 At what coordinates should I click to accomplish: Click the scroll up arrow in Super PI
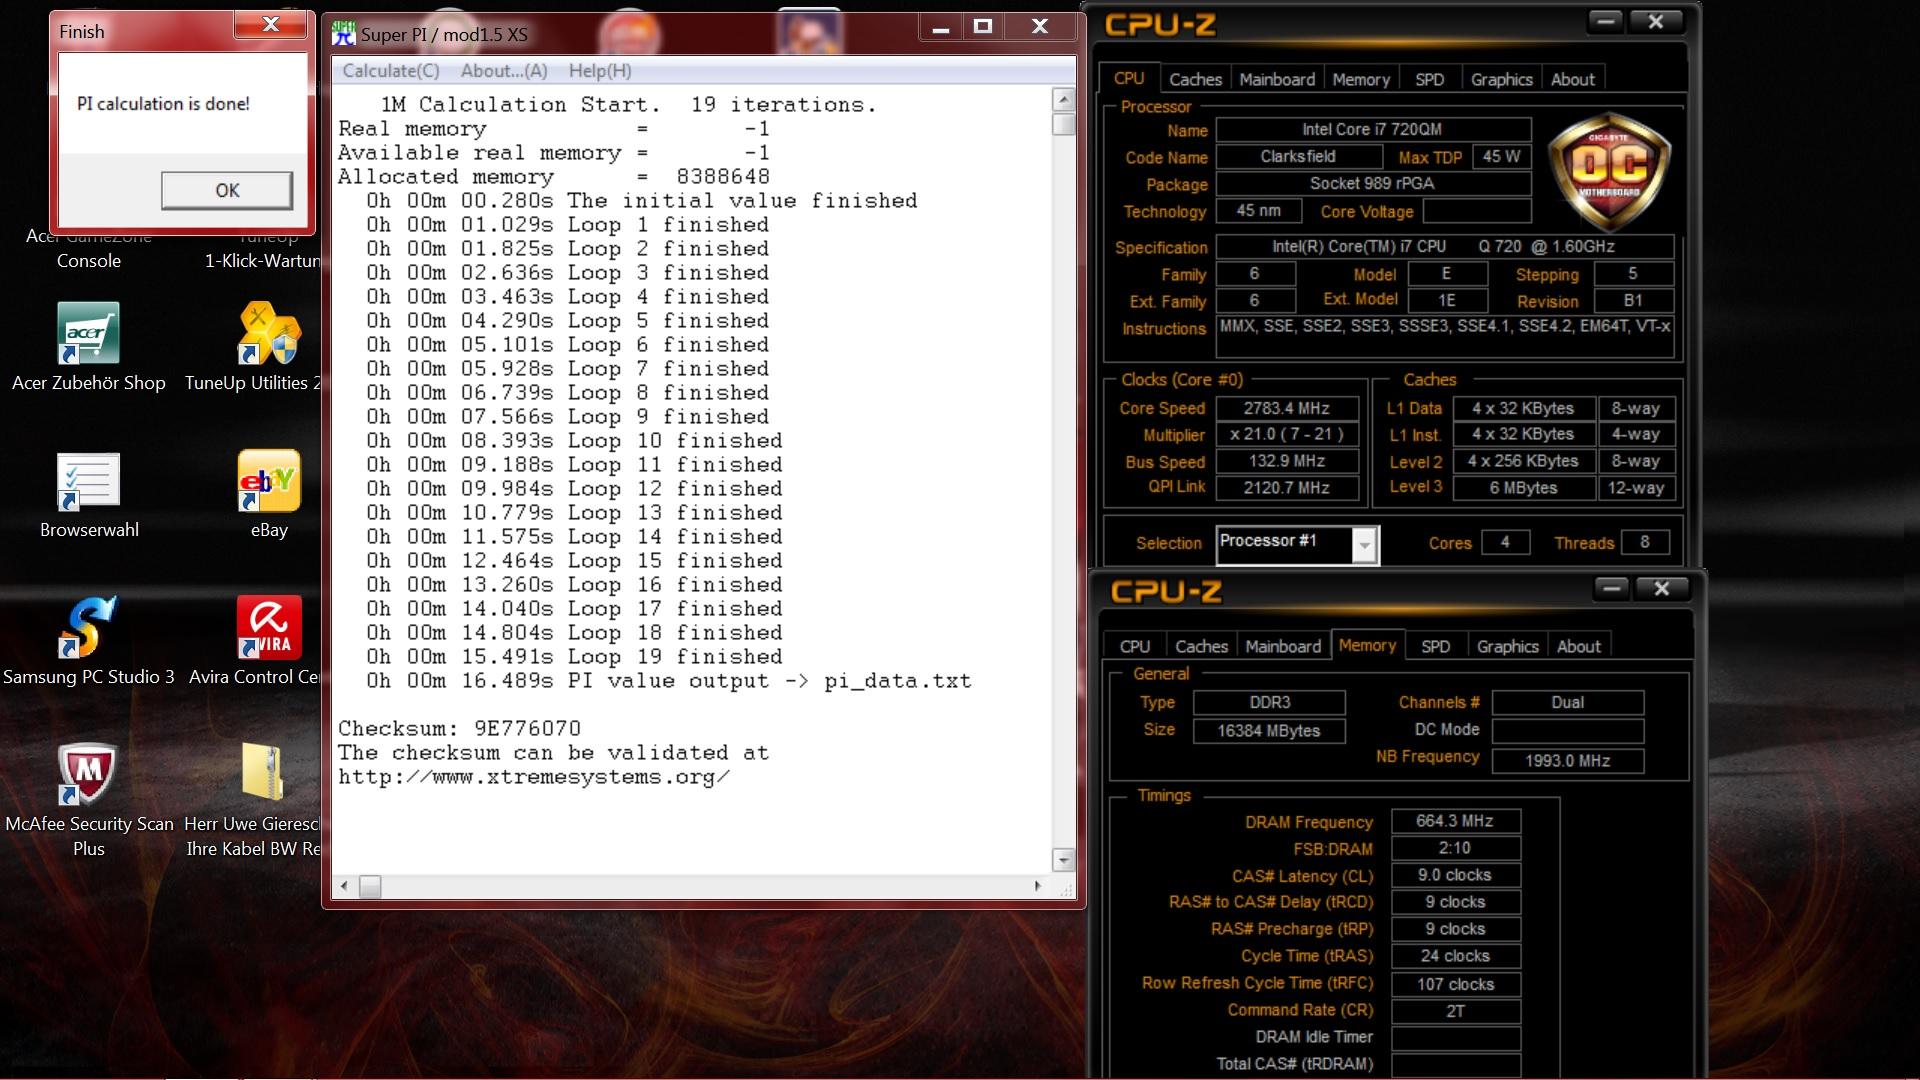[1064, 99]
